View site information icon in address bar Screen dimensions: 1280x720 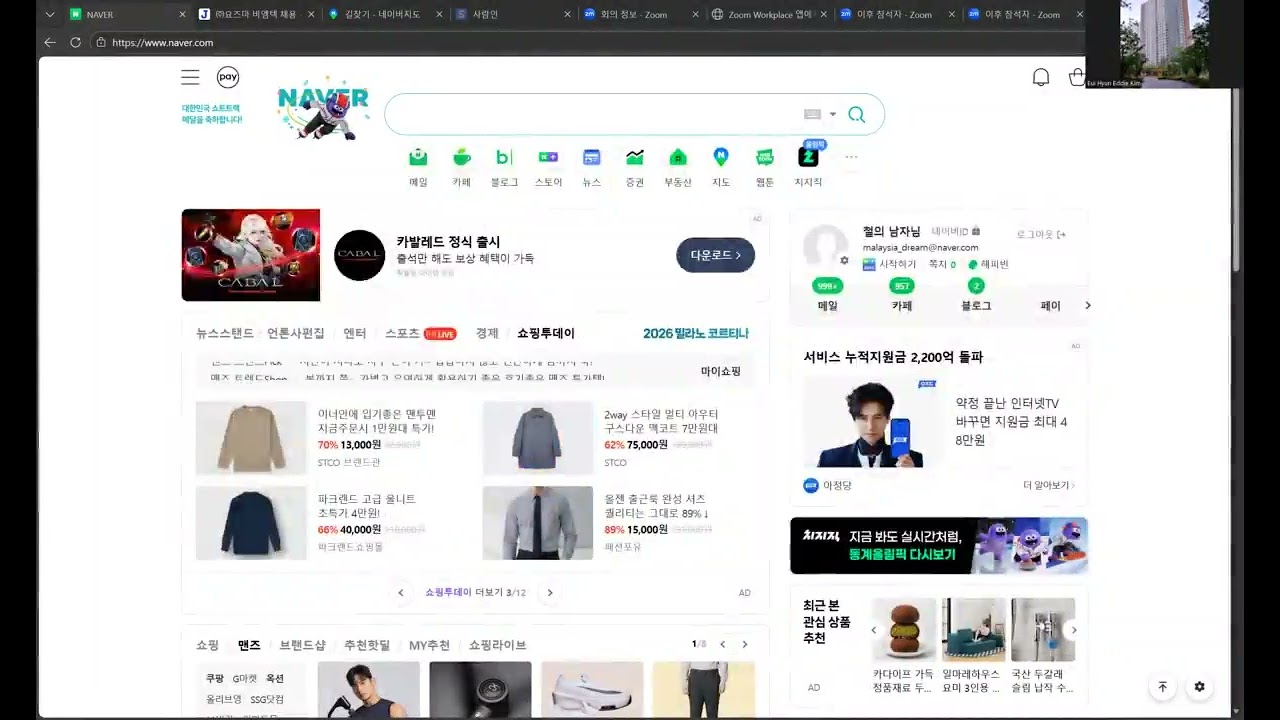pos(101,43)
